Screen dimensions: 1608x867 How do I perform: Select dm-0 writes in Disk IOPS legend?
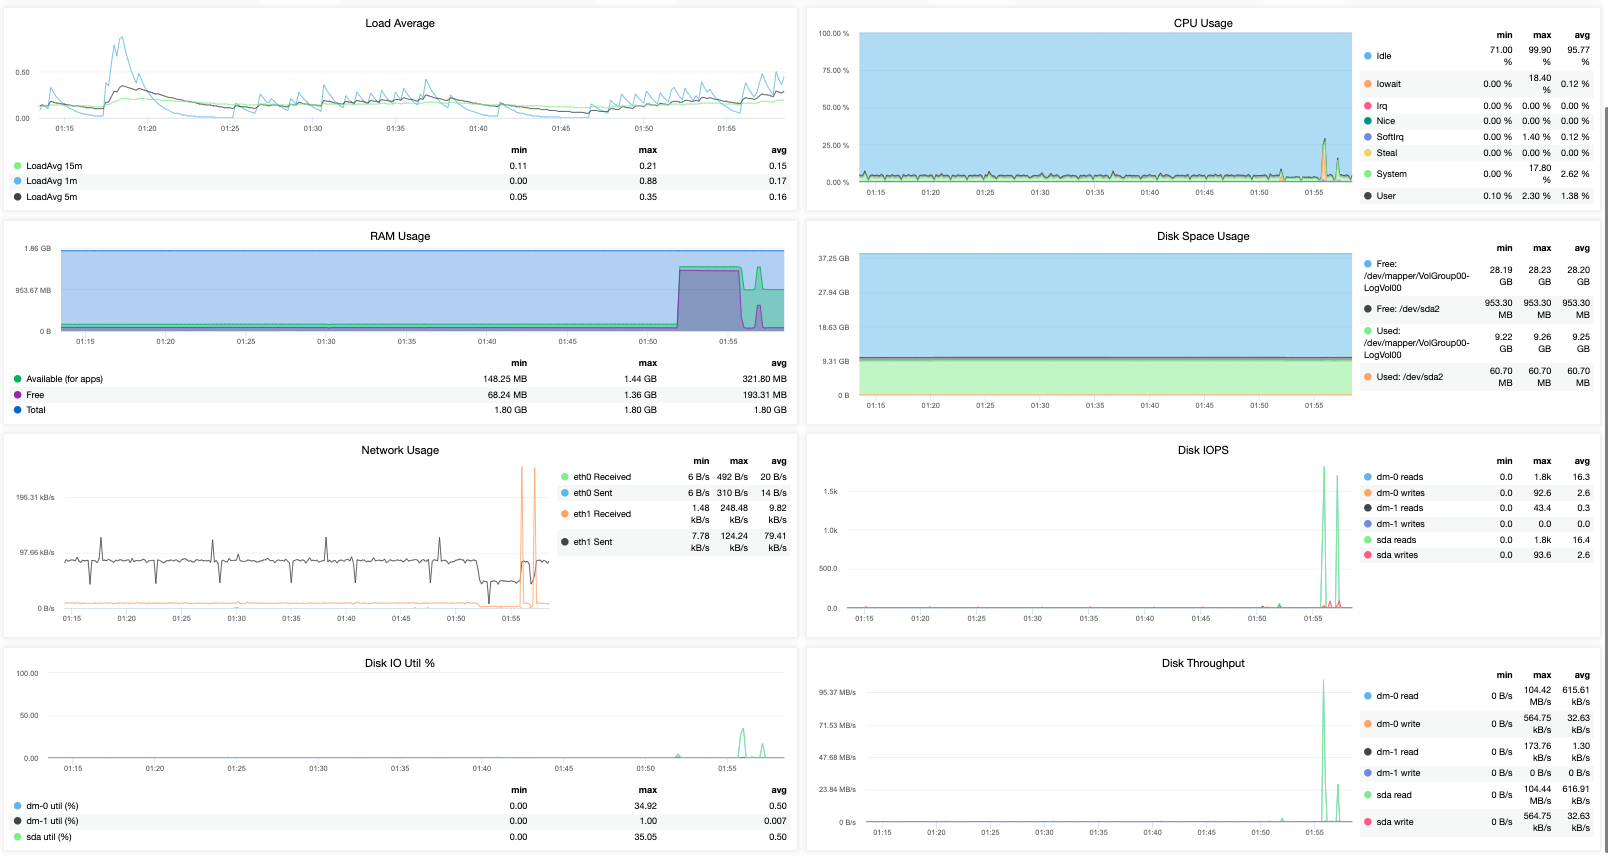[x=1400, y=493]
